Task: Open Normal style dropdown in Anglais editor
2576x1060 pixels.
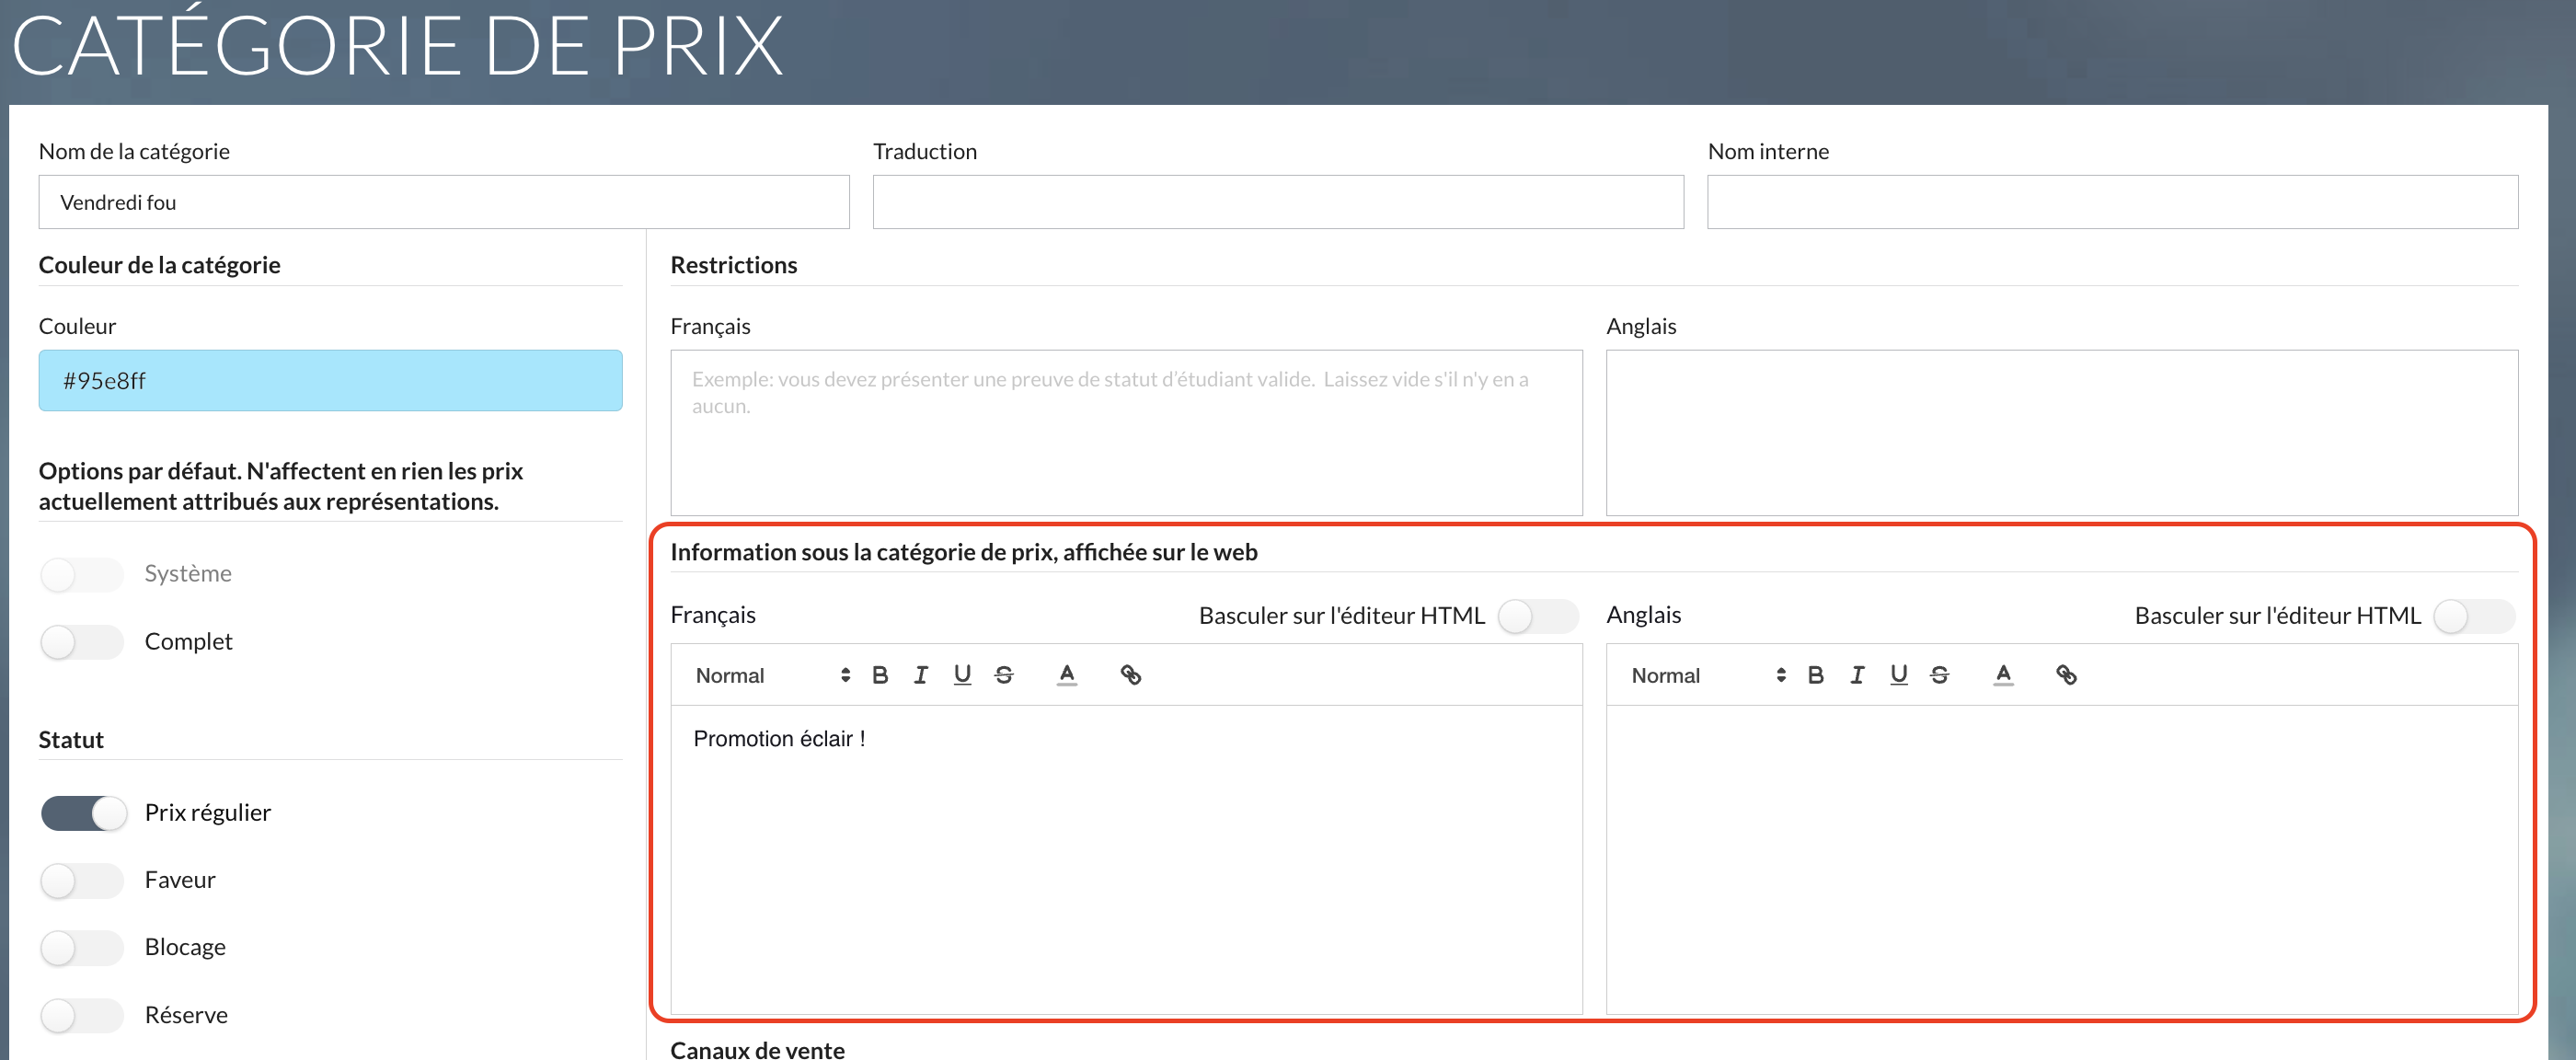Action: point(1708,675)
